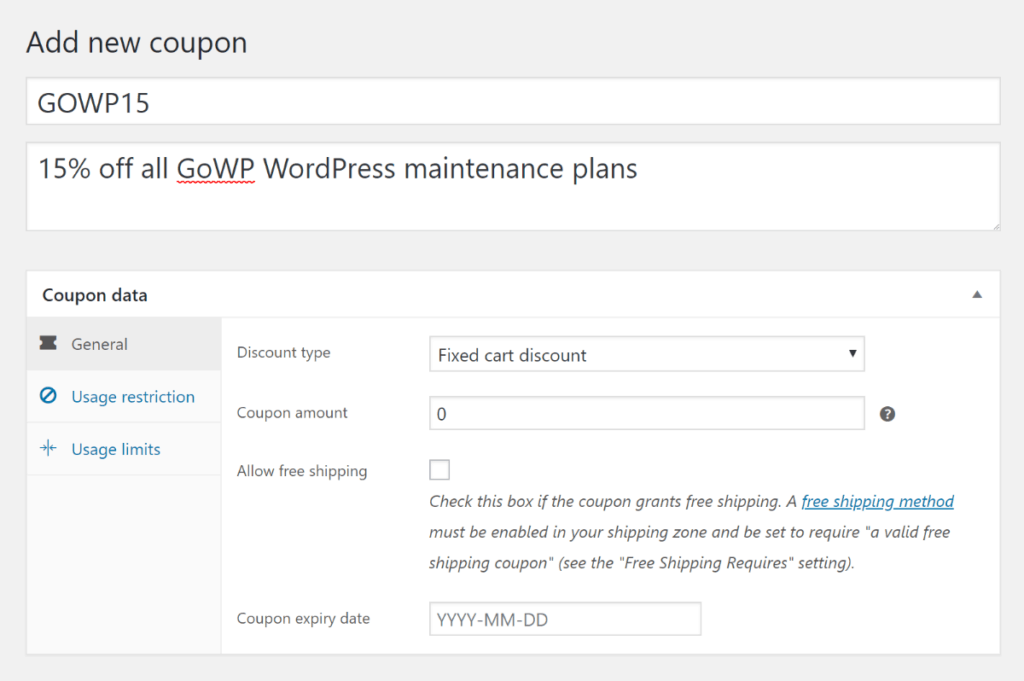Screen dimensions: 1024x681
Task: Click the coupon code field GOWP15
Action: click(513, 101)
